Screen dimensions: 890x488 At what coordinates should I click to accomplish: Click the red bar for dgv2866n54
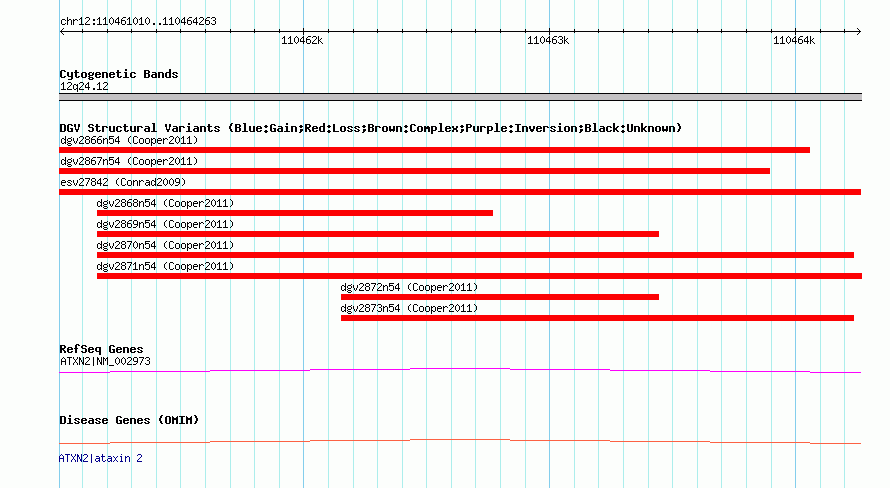(x=434, y=150)
